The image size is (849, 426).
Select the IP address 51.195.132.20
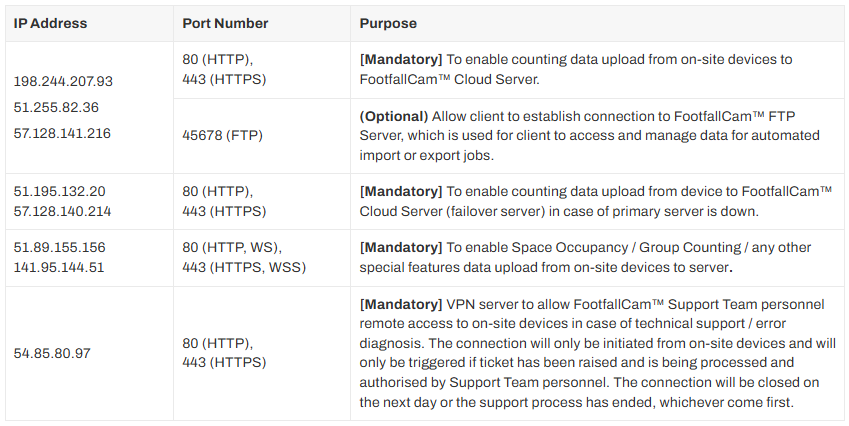[x=60, y=191]
